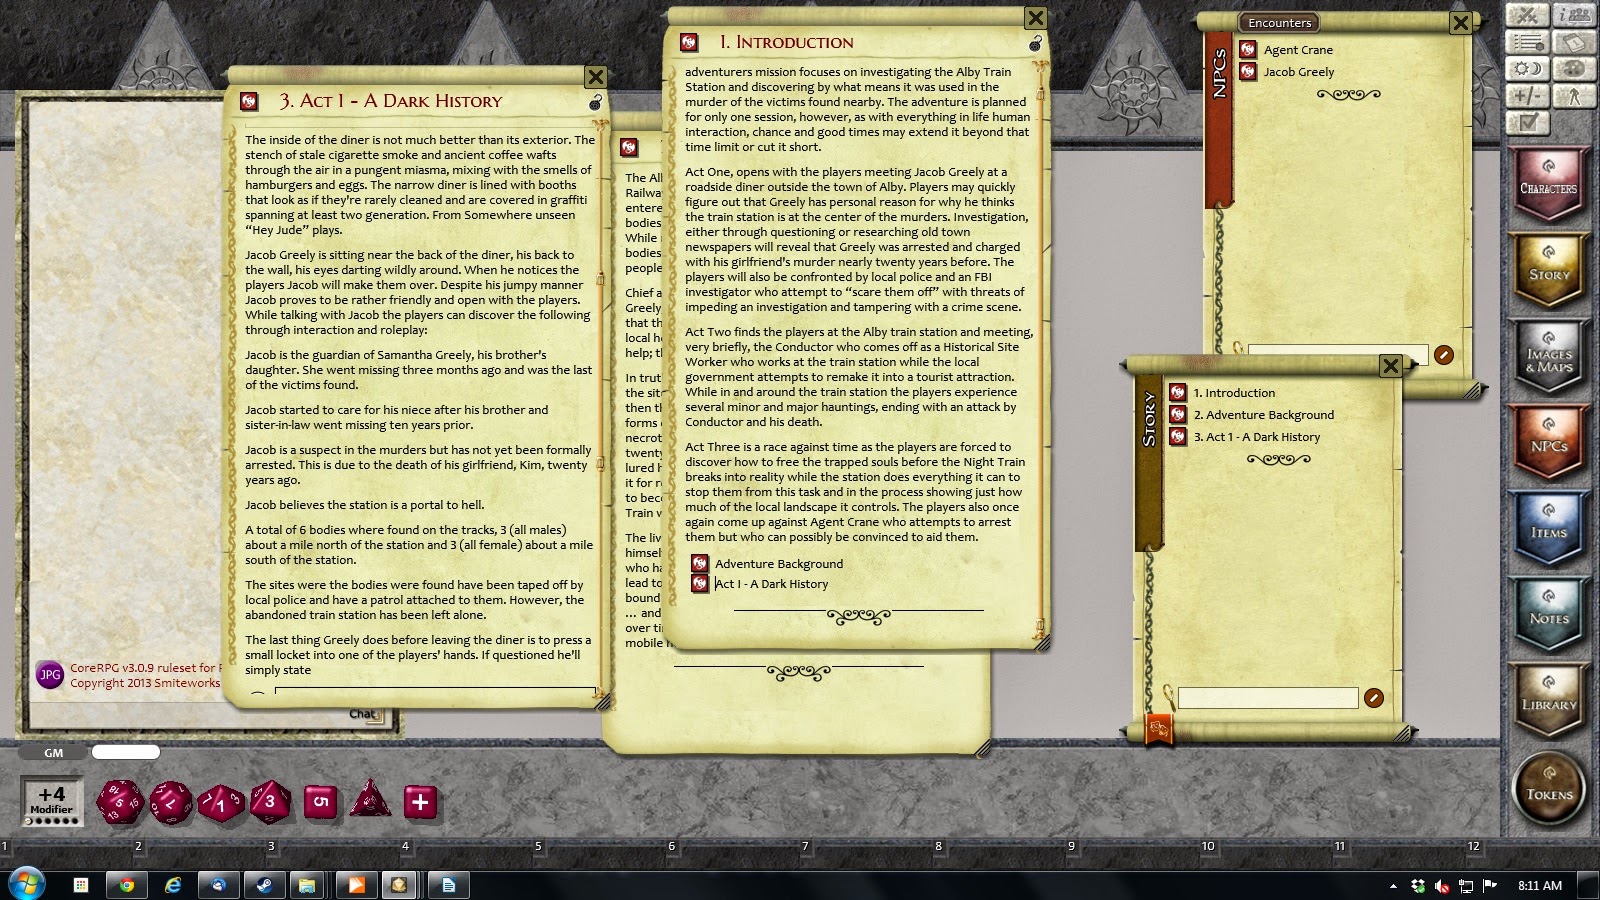The image size is (1600, 900).
Task: Pick the d10 die showing 1
Action: pos(221,802)
